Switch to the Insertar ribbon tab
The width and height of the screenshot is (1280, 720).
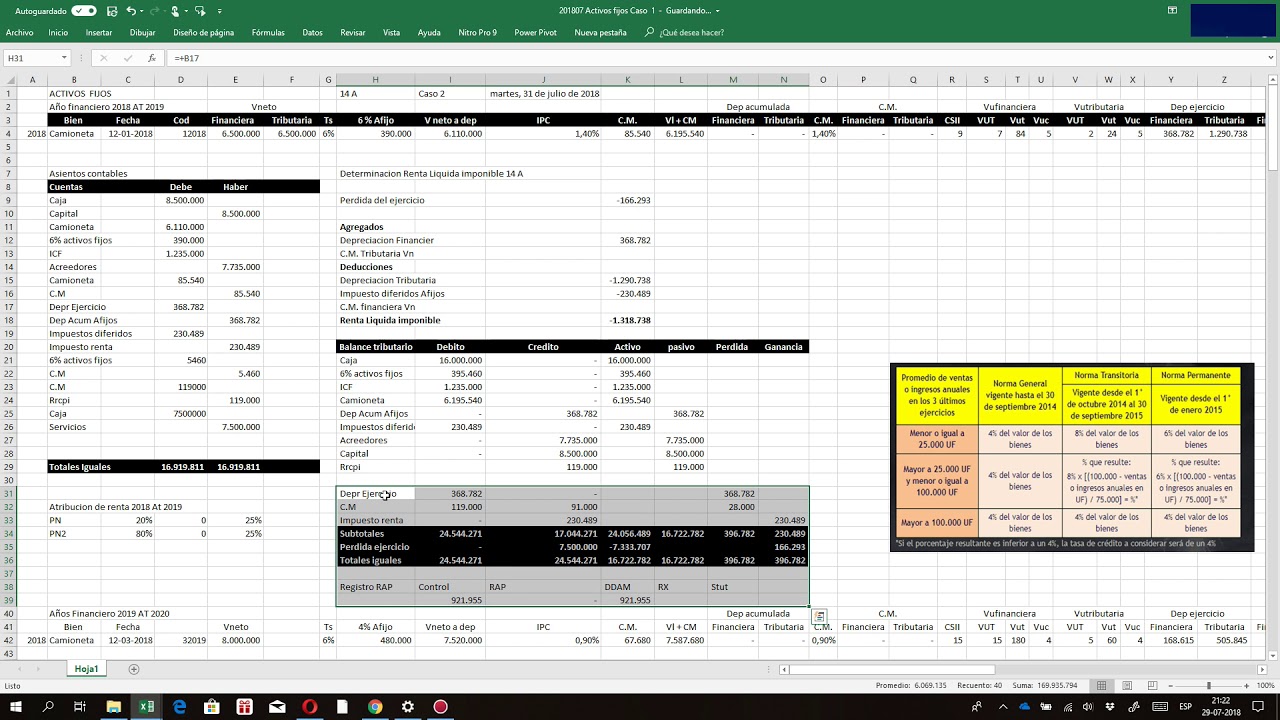coord(99,33)
